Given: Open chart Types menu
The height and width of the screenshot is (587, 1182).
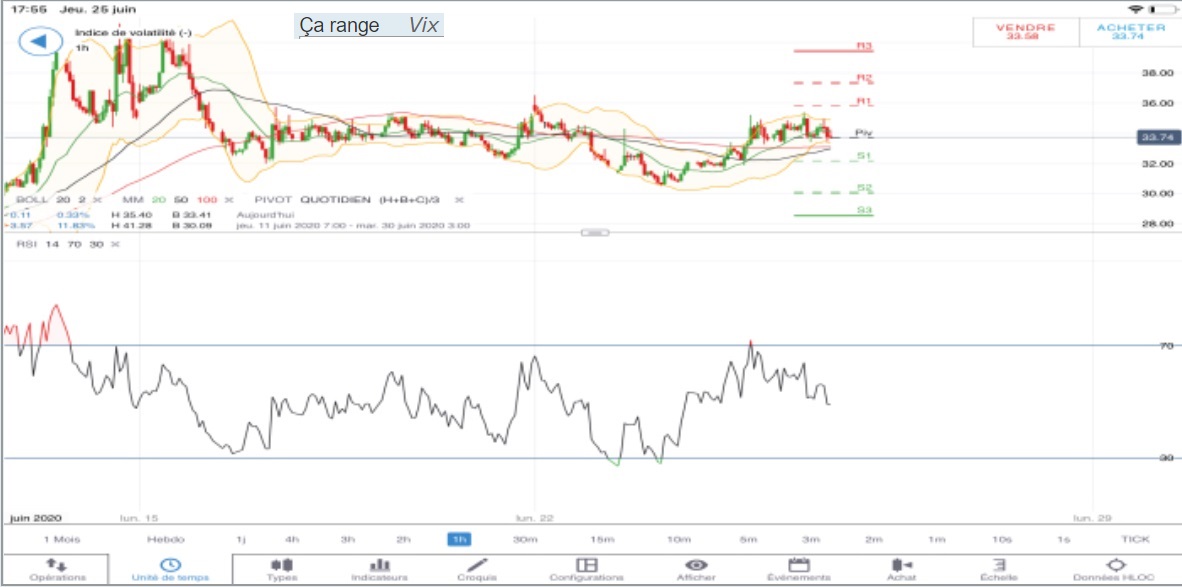Looking at the screenshot, I should pos(282,570).
